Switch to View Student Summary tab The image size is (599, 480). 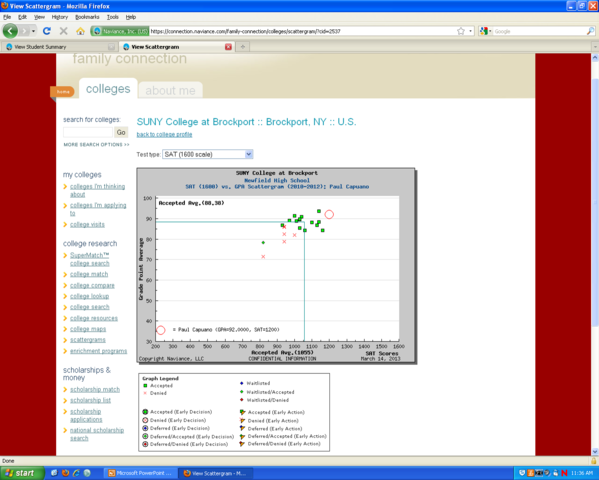[x=59, y=47]
